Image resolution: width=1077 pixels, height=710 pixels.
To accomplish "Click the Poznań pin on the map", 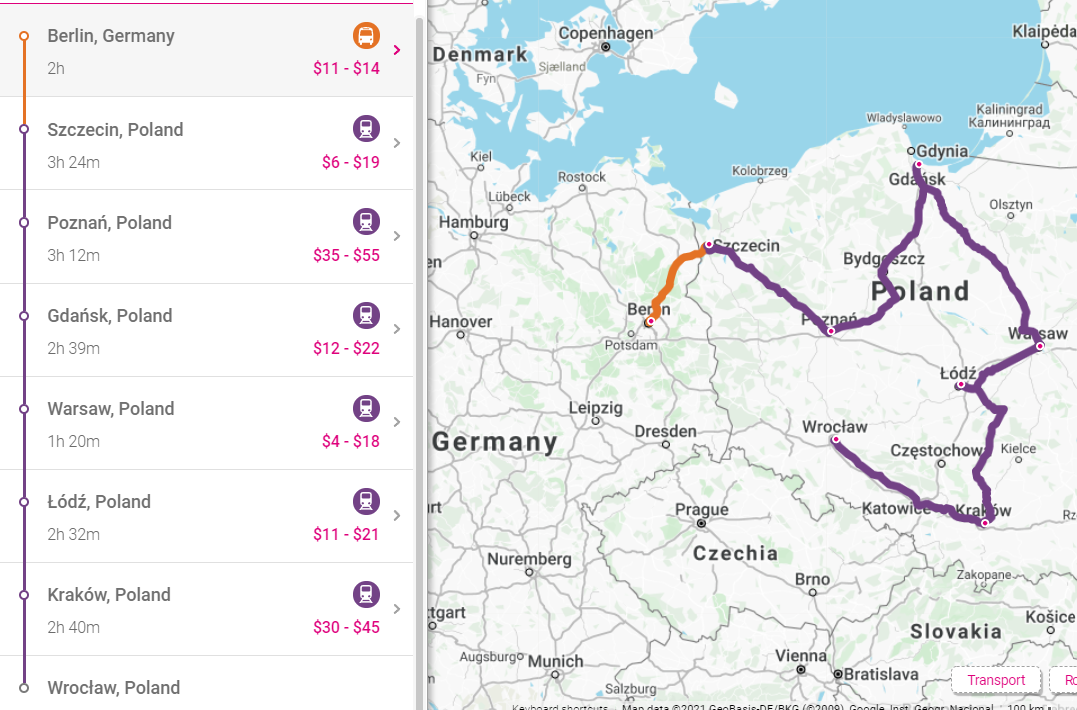I will click(830, 332).
